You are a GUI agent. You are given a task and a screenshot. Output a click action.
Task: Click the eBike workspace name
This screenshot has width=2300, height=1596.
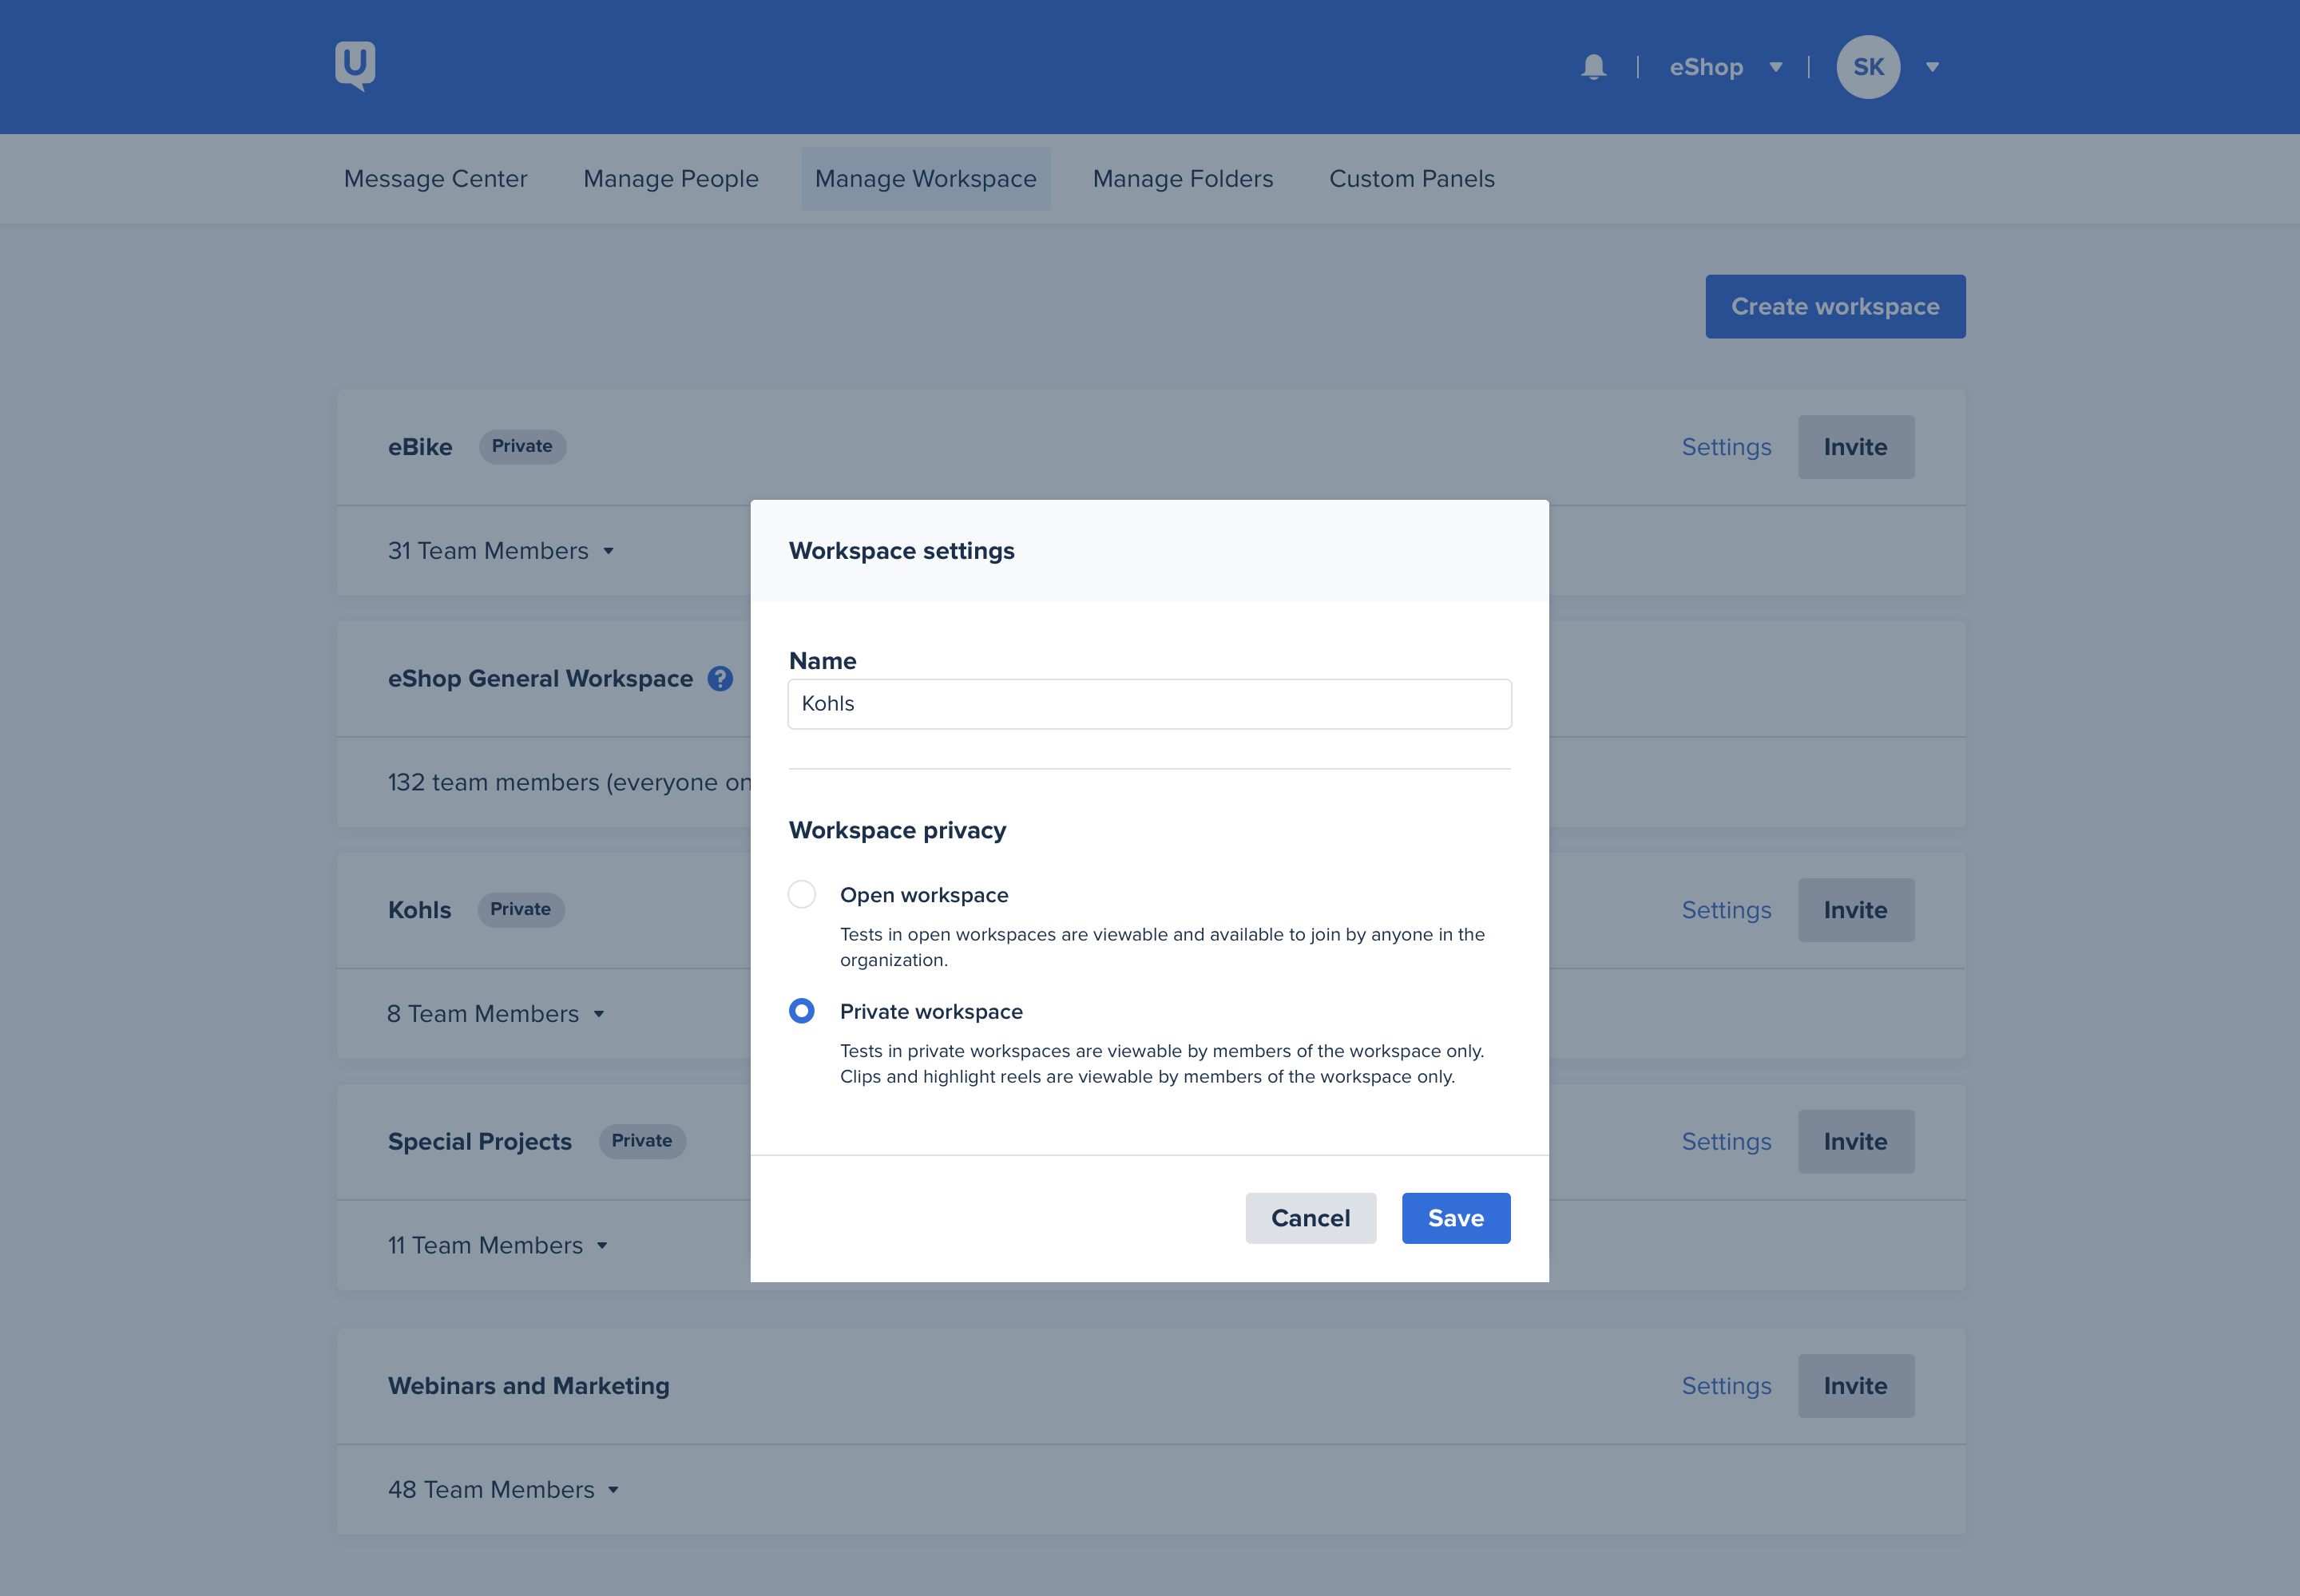[420, 447]
